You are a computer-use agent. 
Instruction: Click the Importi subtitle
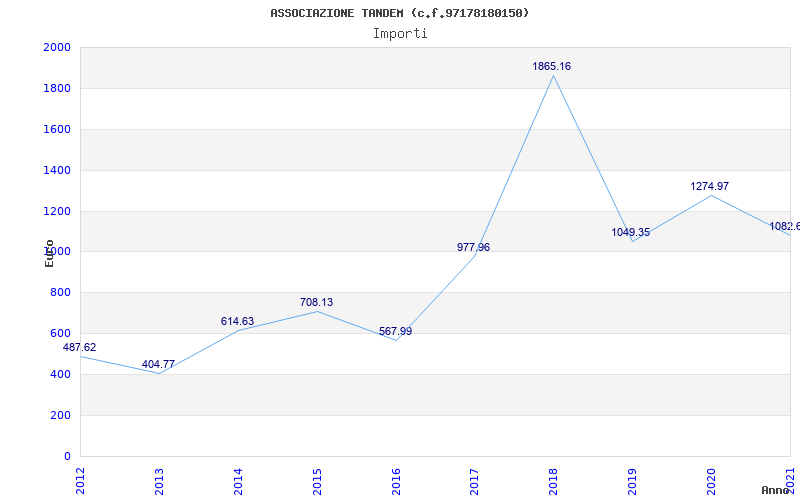click(400, 34)
